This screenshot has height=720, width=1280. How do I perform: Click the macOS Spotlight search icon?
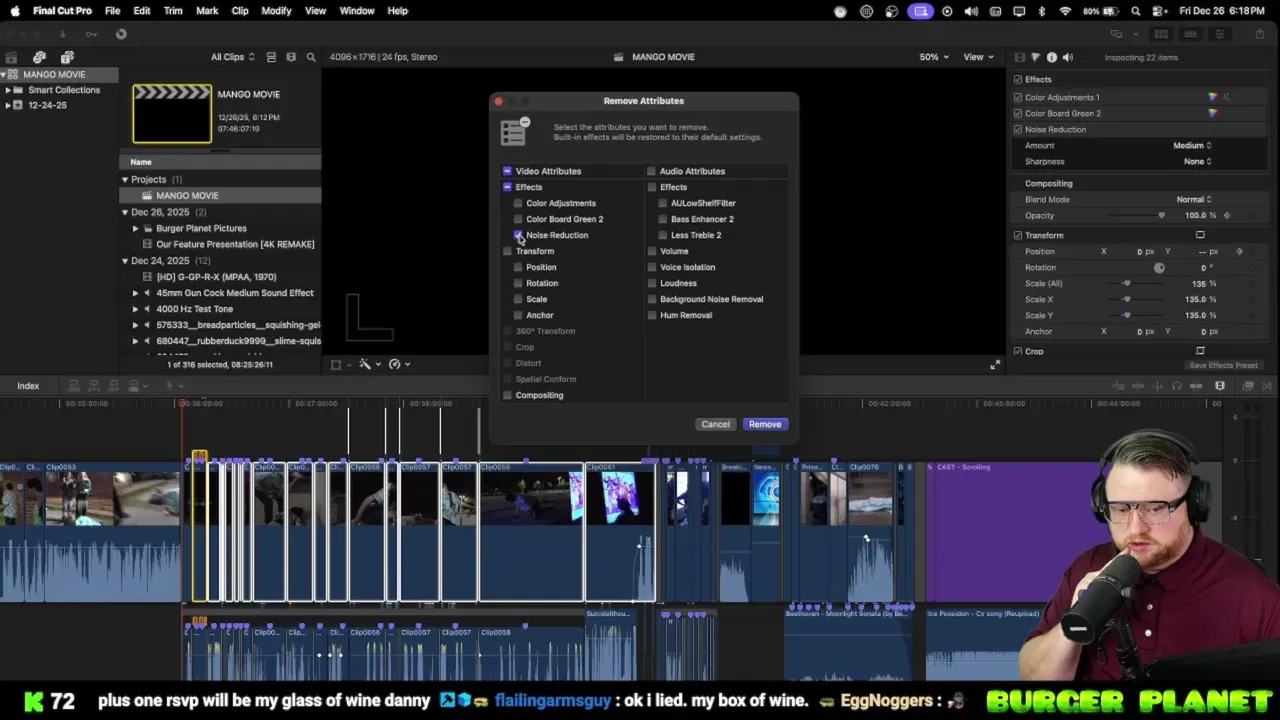1136,11
